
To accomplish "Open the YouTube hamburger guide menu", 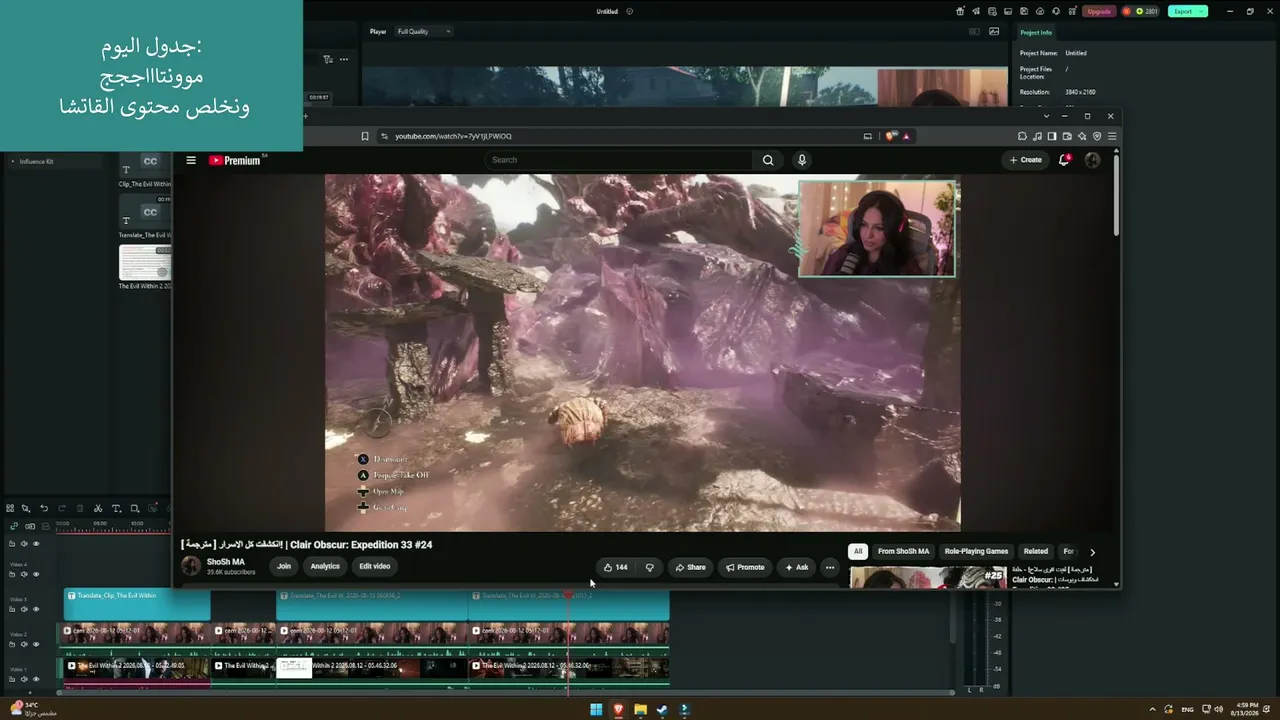I will pyautogui.click(x=191, y=160).
